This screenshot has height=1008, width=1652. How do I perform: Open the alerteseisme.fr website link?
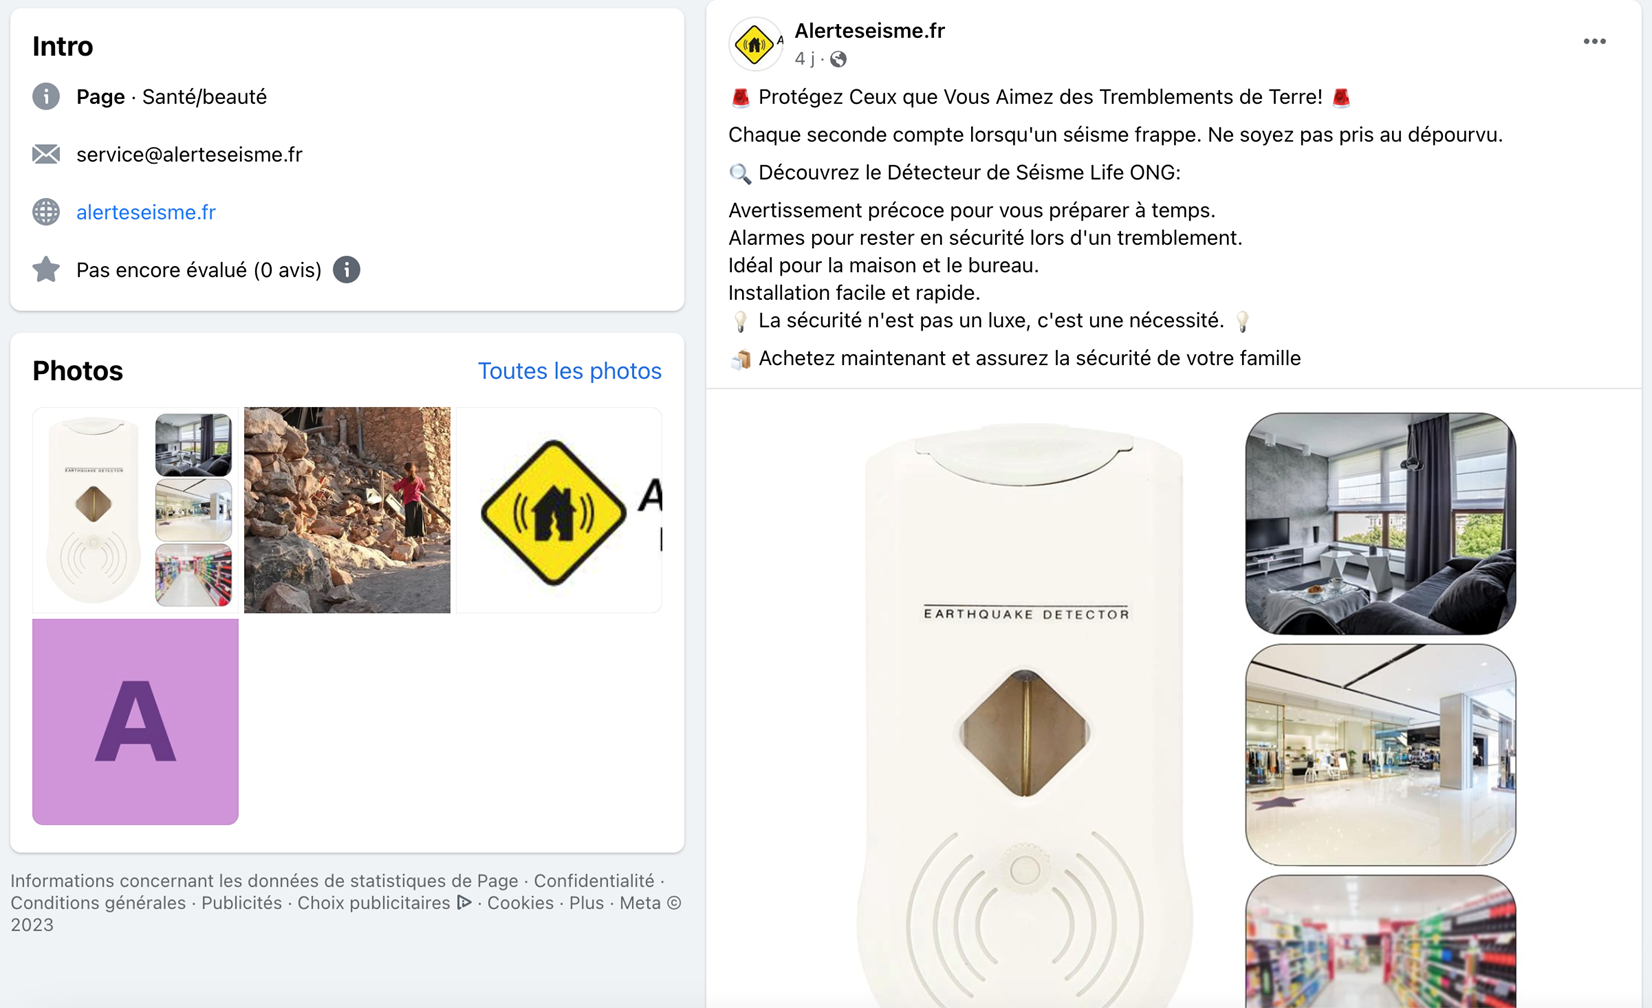click(x=146, y=212)
